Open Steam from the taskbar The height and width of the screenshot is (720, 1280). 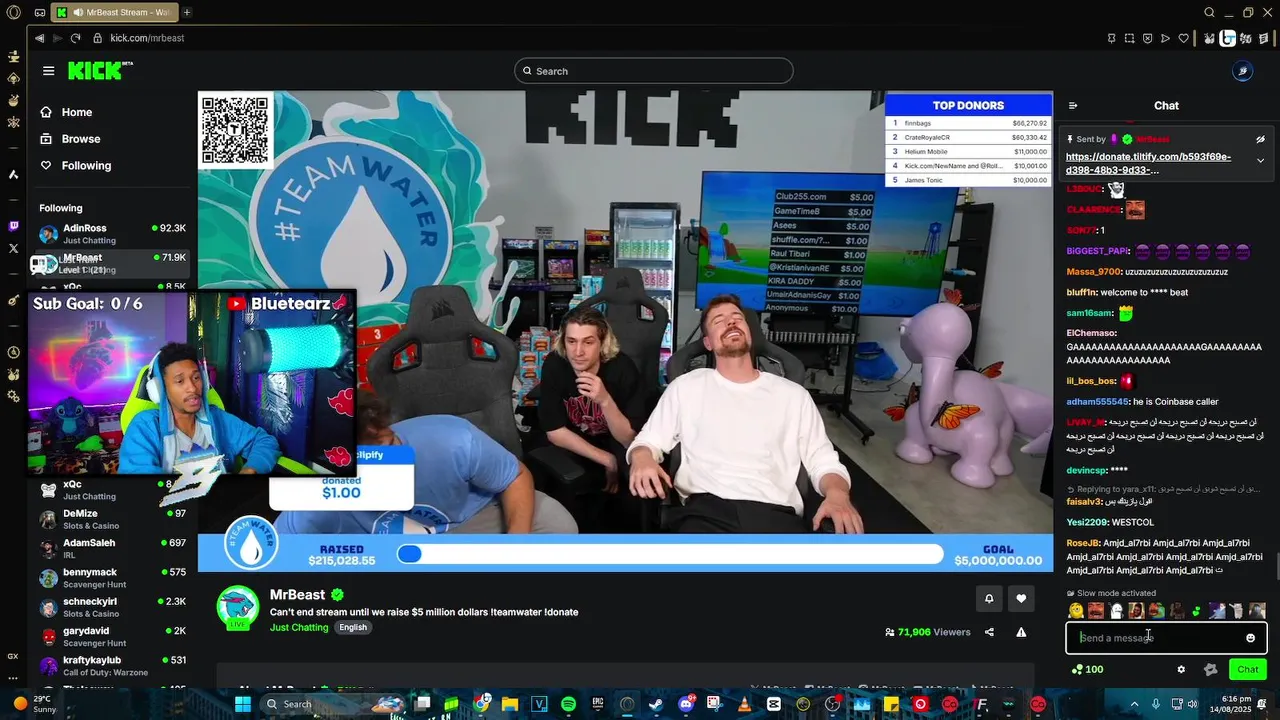pos(656,704)
